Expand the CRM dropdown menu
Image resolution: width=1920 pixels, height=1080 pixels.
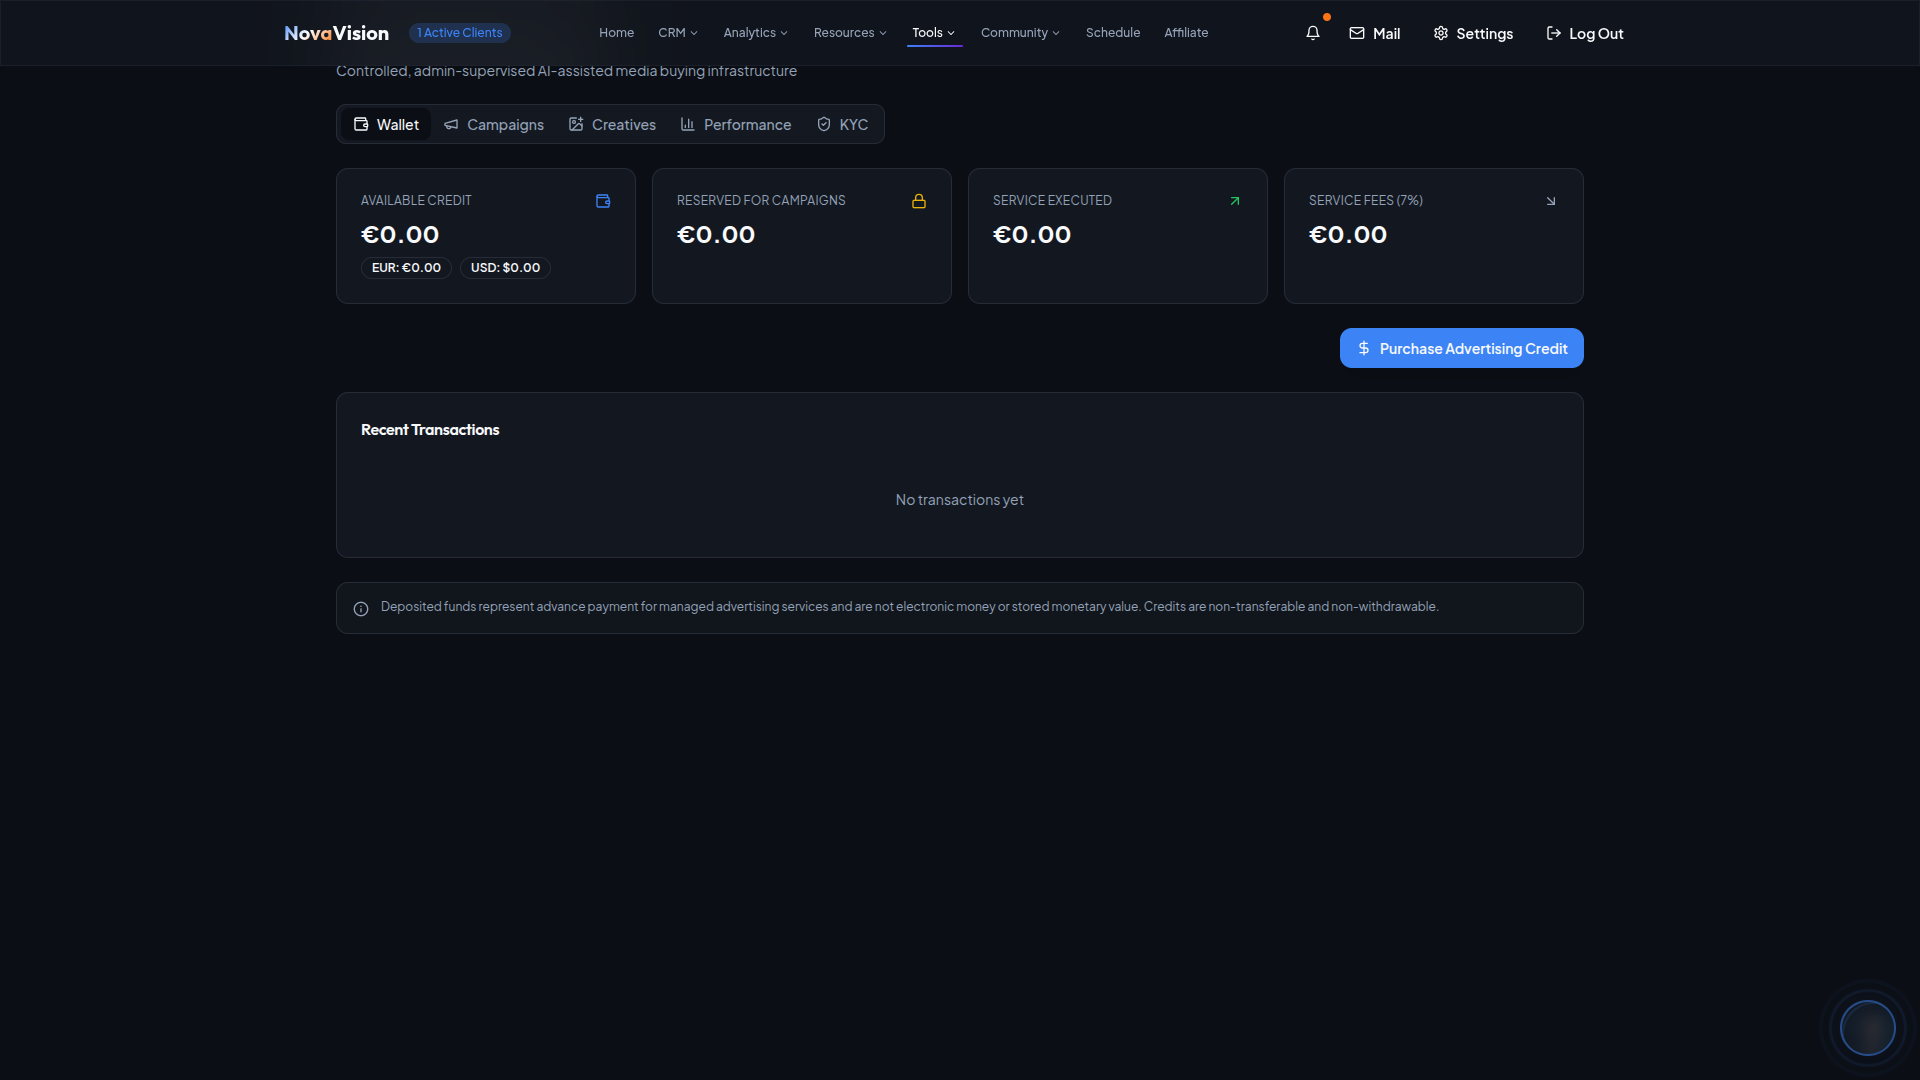point(677,33)
